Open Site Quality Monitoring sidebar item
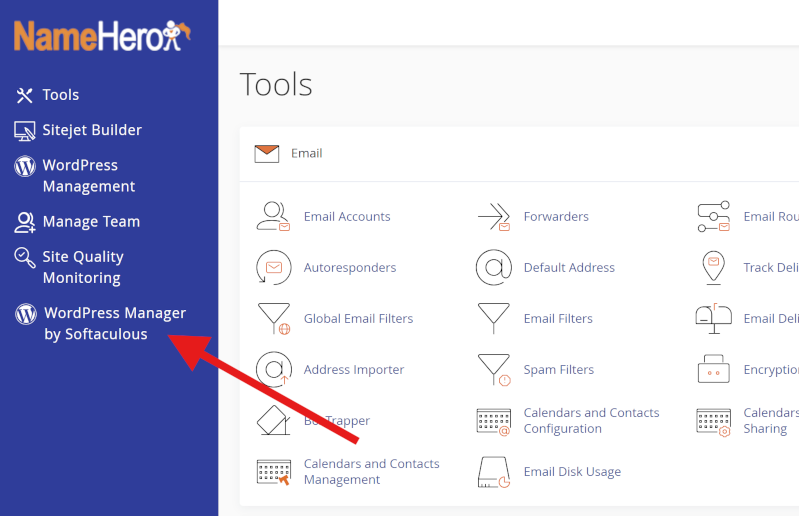The image size is (799, 516). point(83,267)
